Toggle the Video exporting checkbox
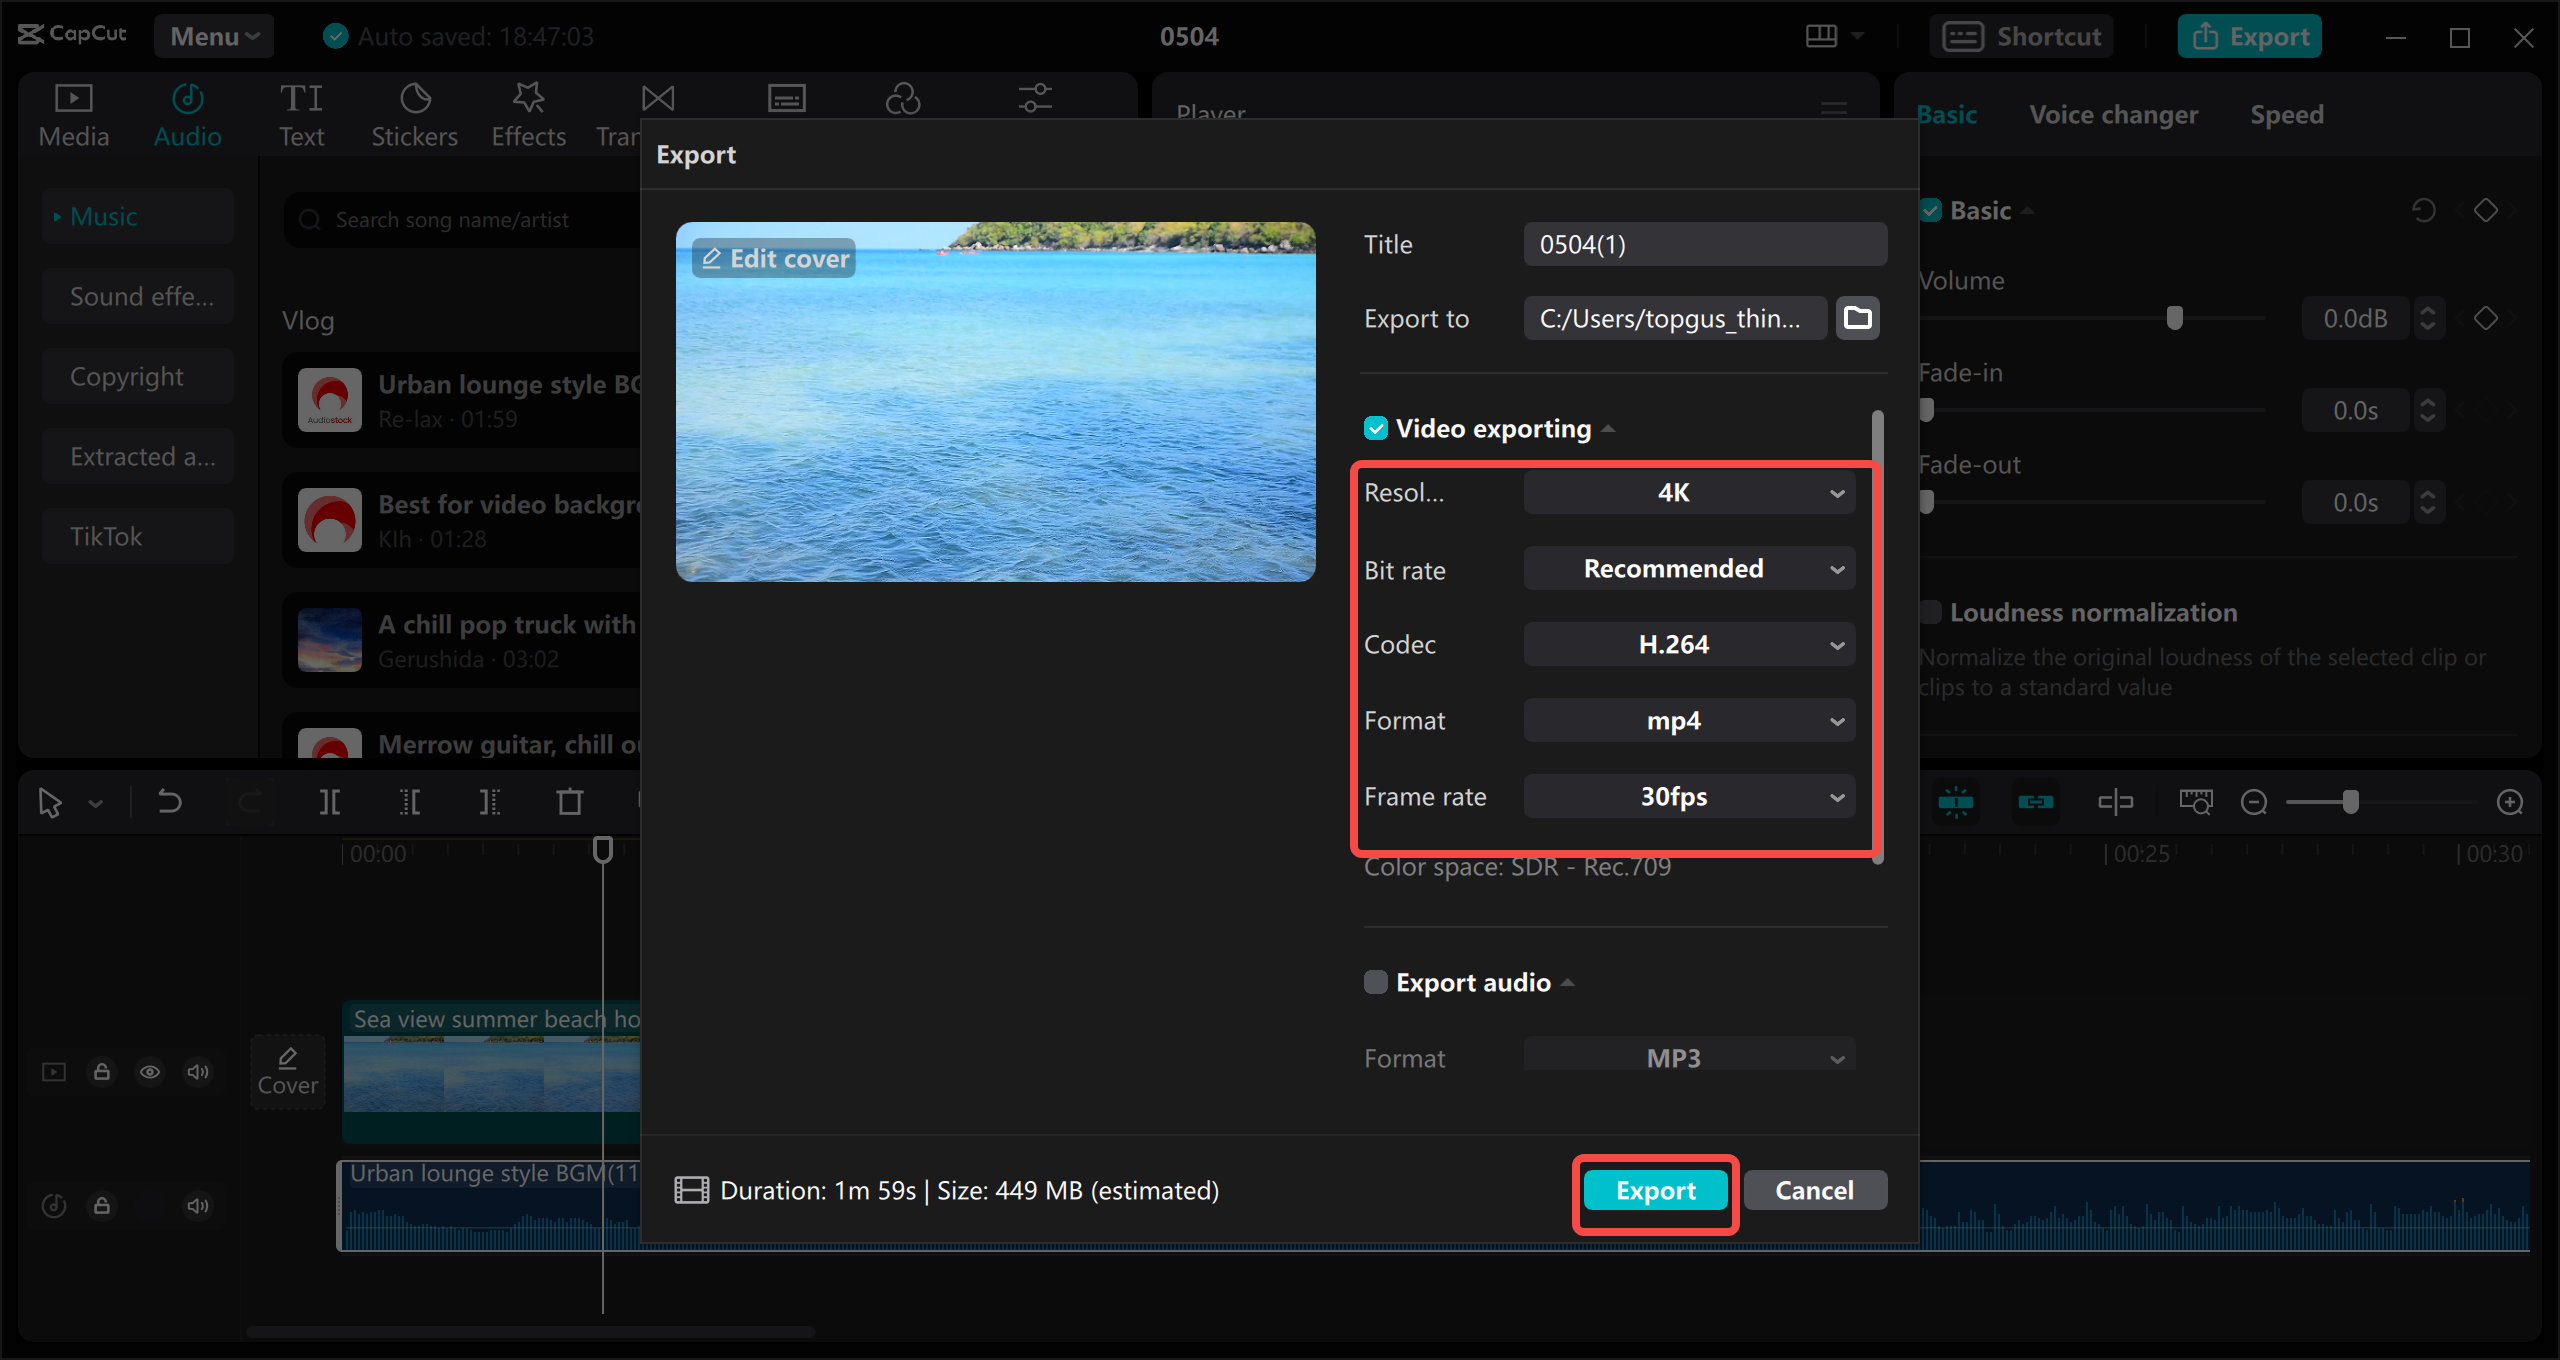 (1375, 428)
